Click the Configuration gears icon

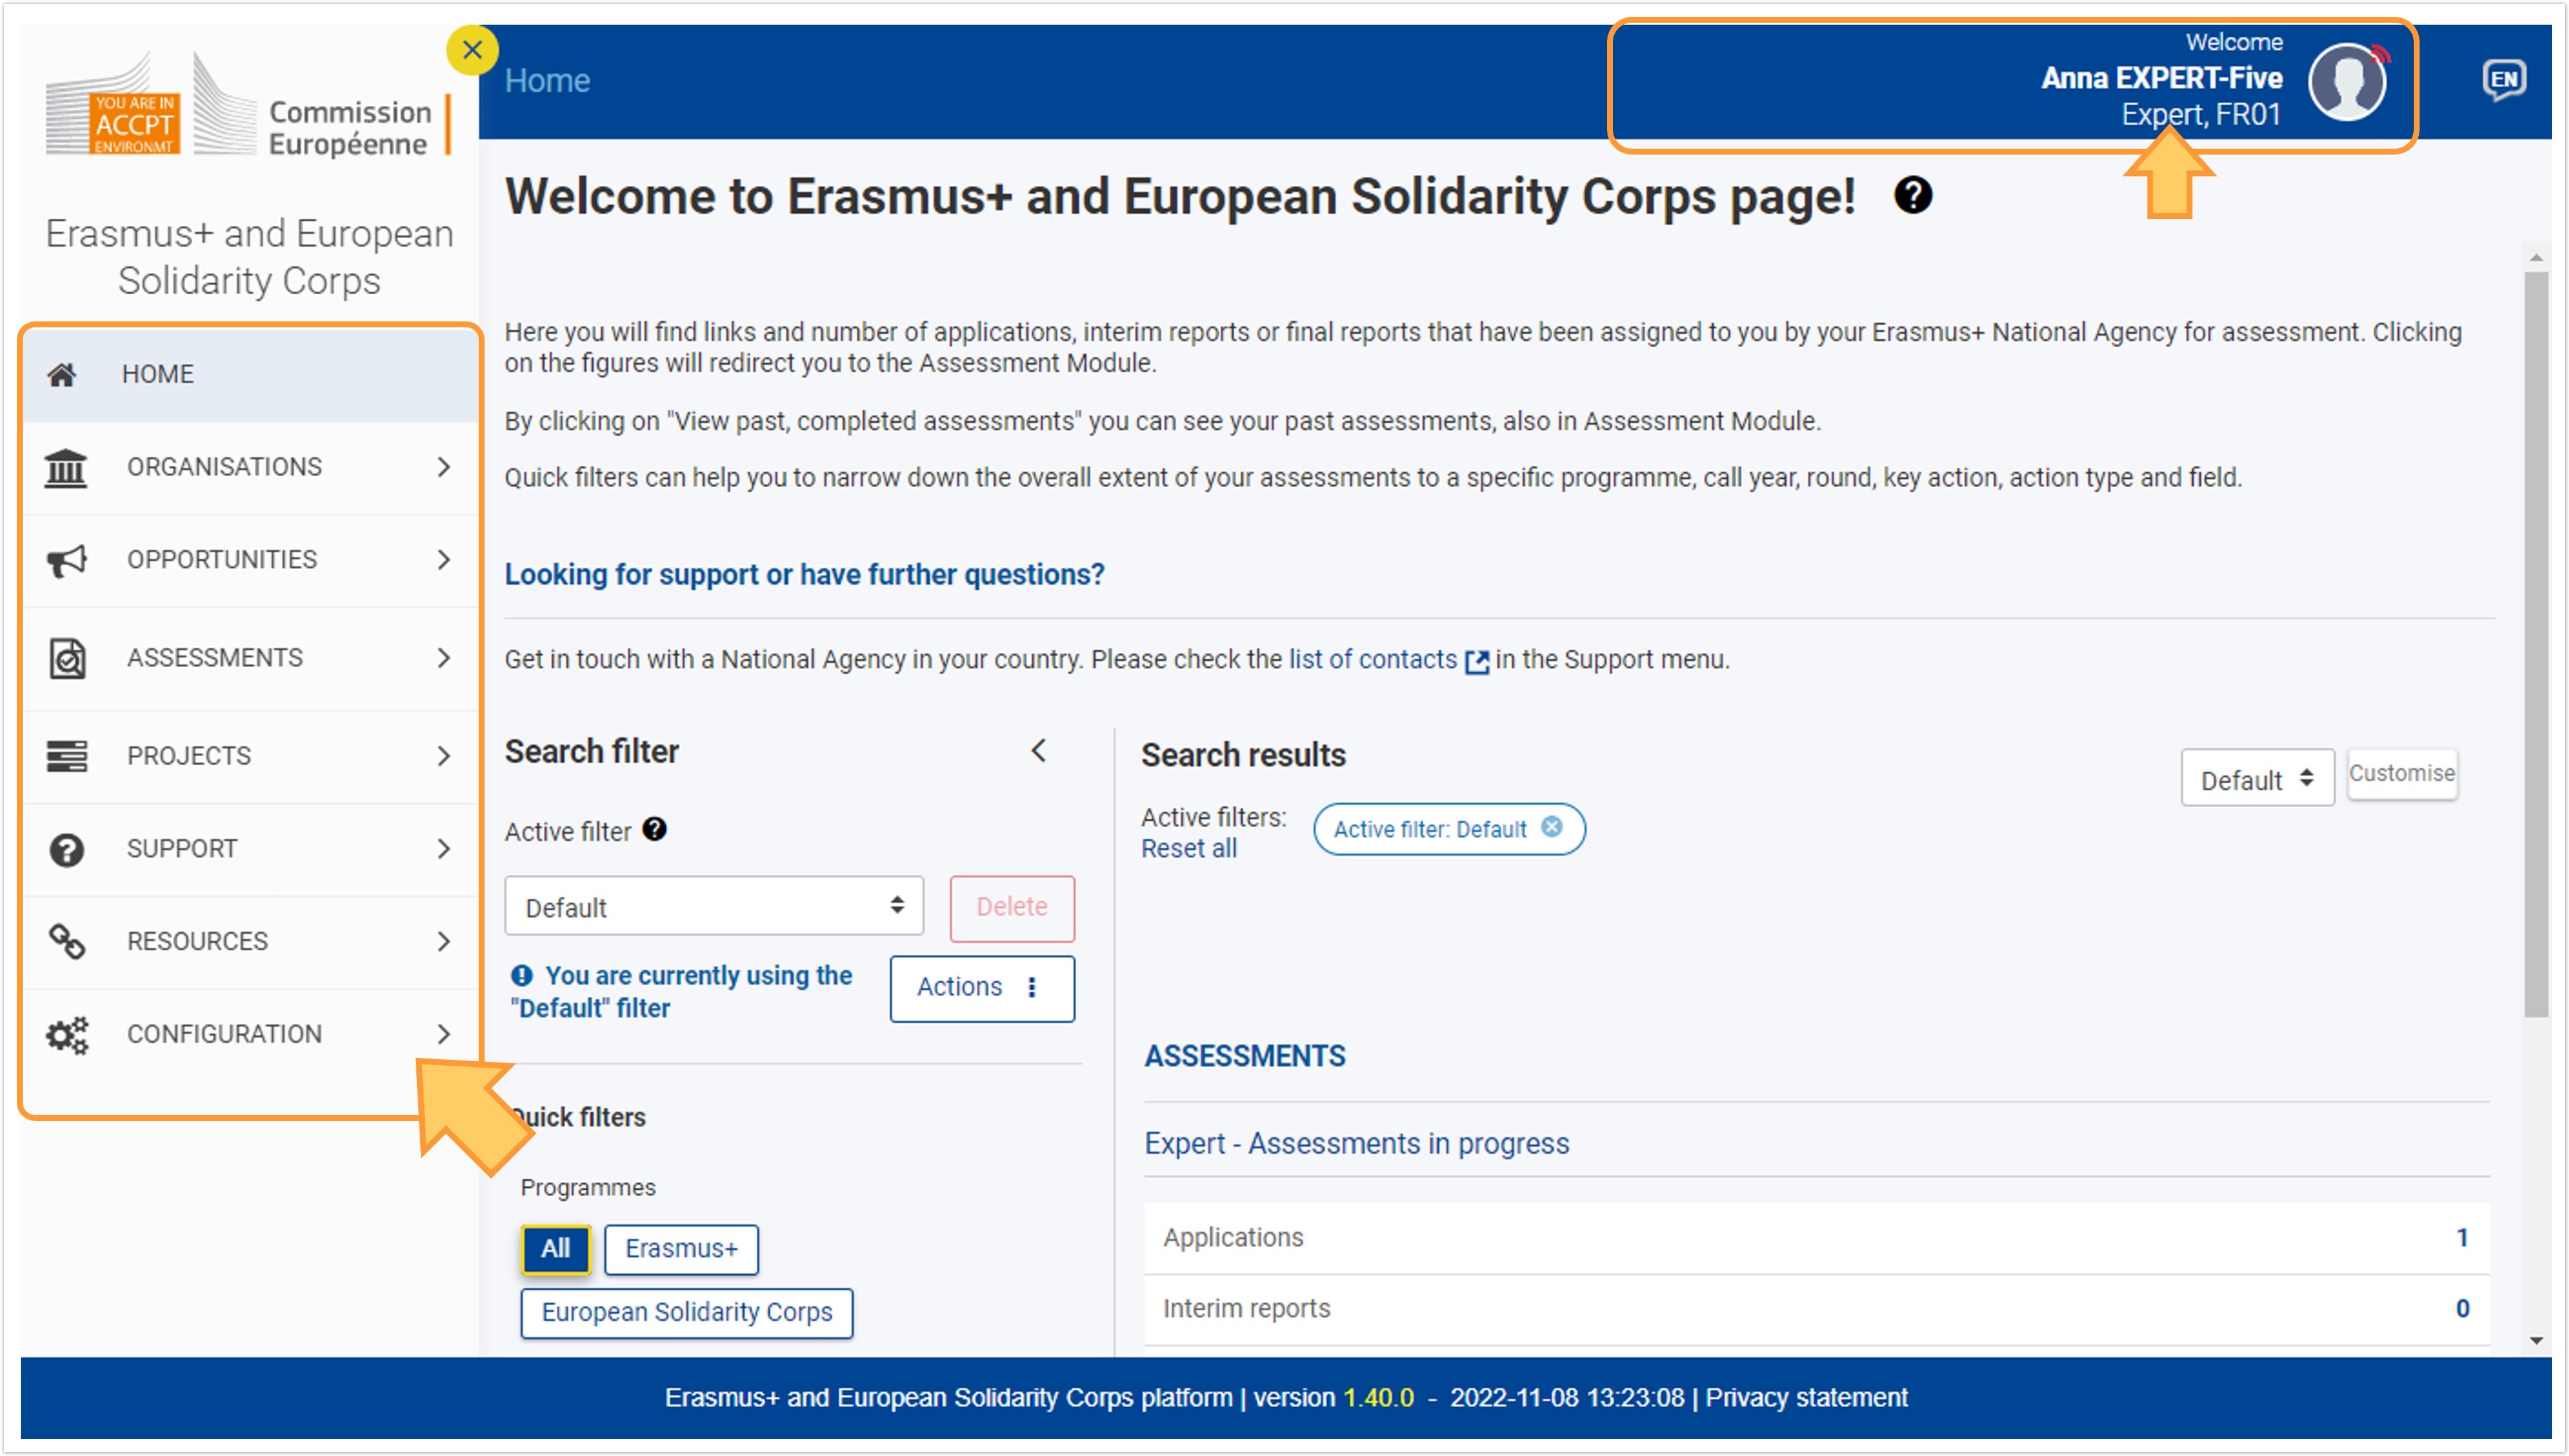click(x=67, y=1034)
